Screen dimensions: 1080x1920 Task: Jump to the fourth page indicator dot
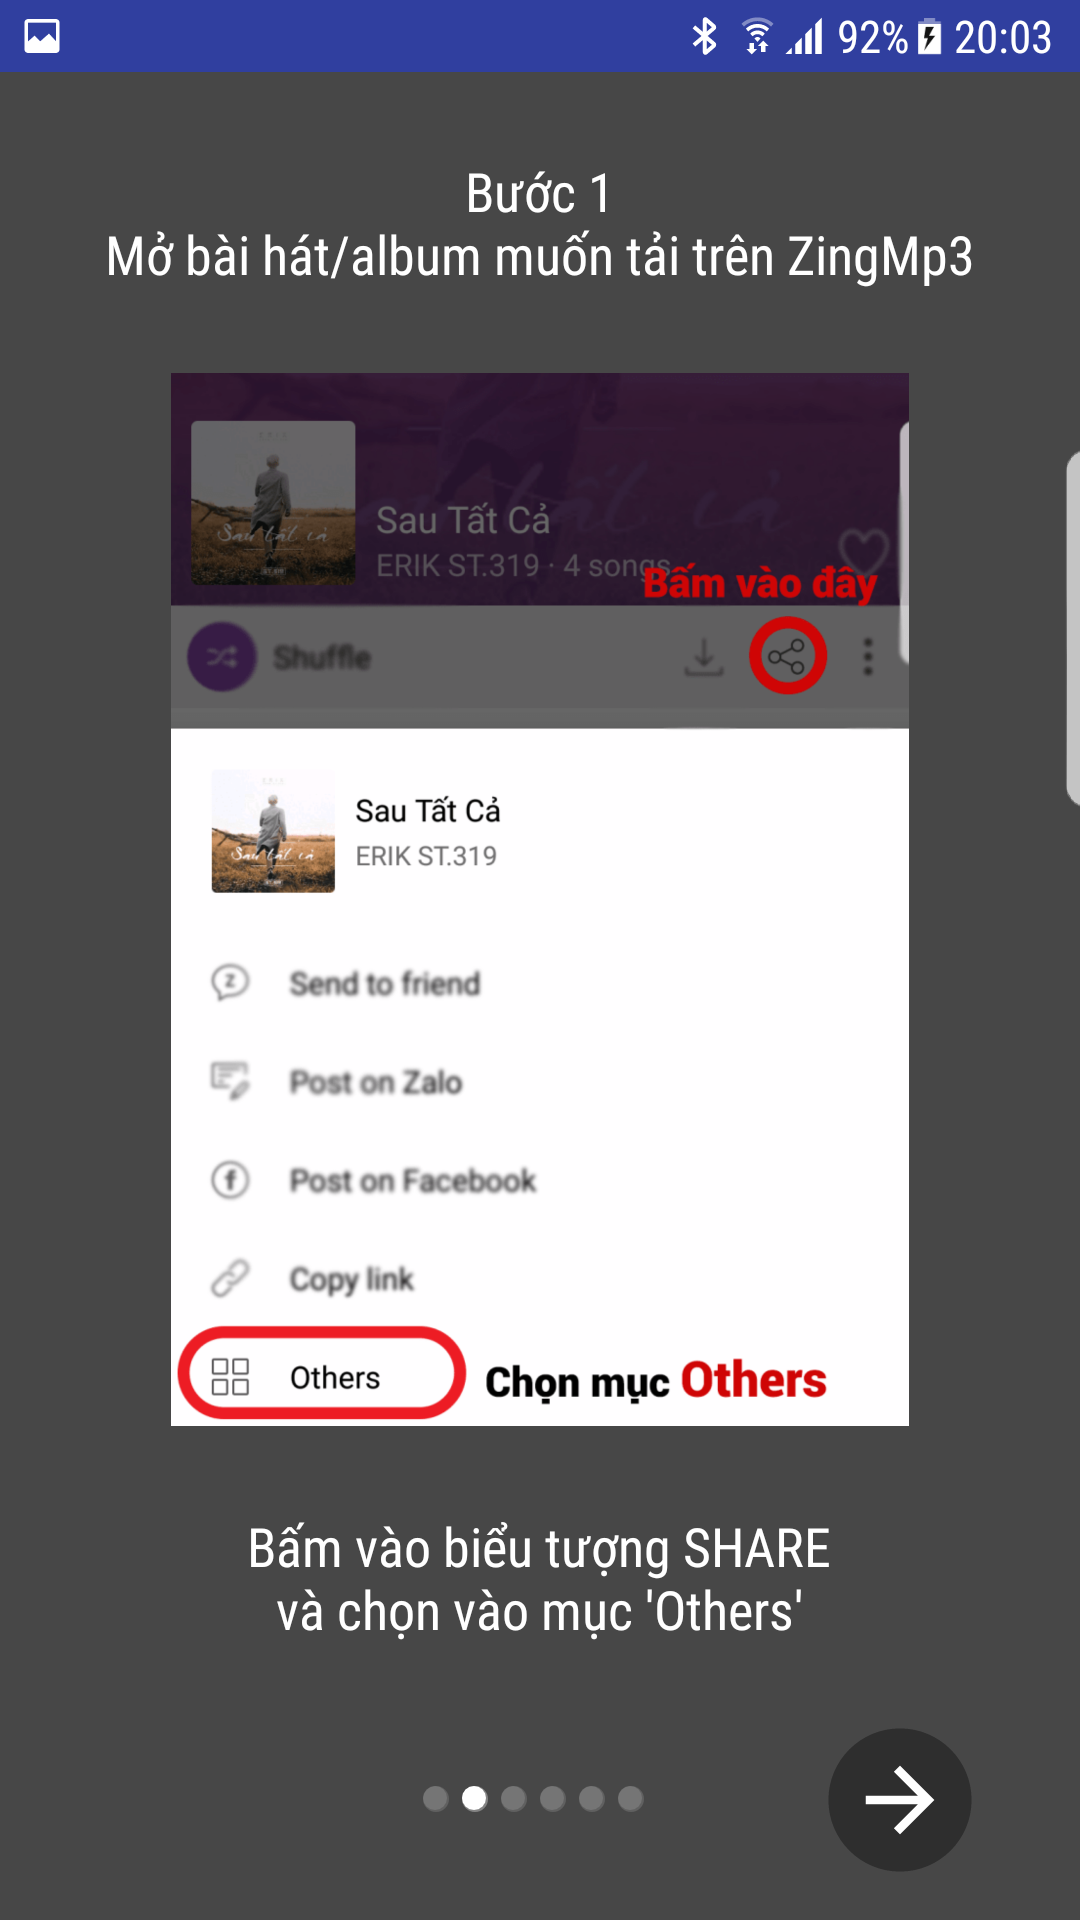click(x=553, y=1799)
